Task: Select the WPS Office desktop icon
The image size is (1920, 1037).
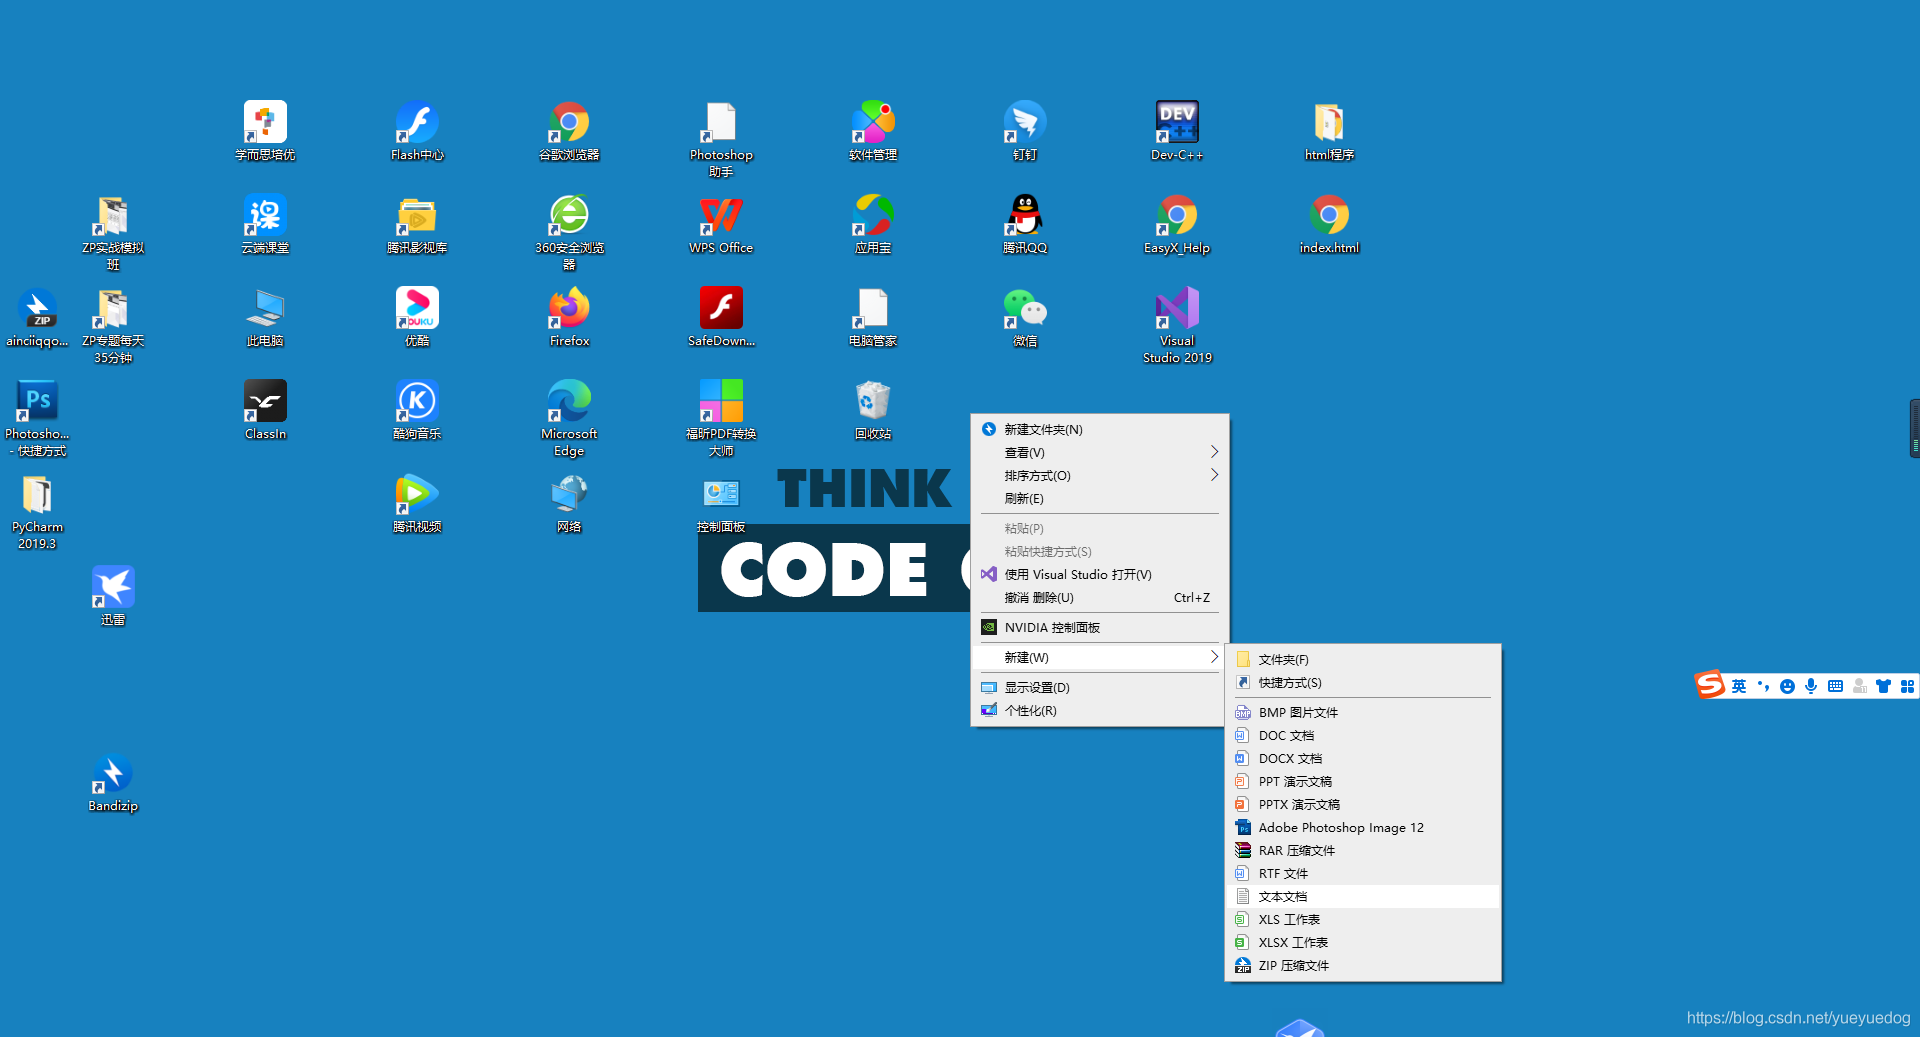Action: (x=721, y=223)
